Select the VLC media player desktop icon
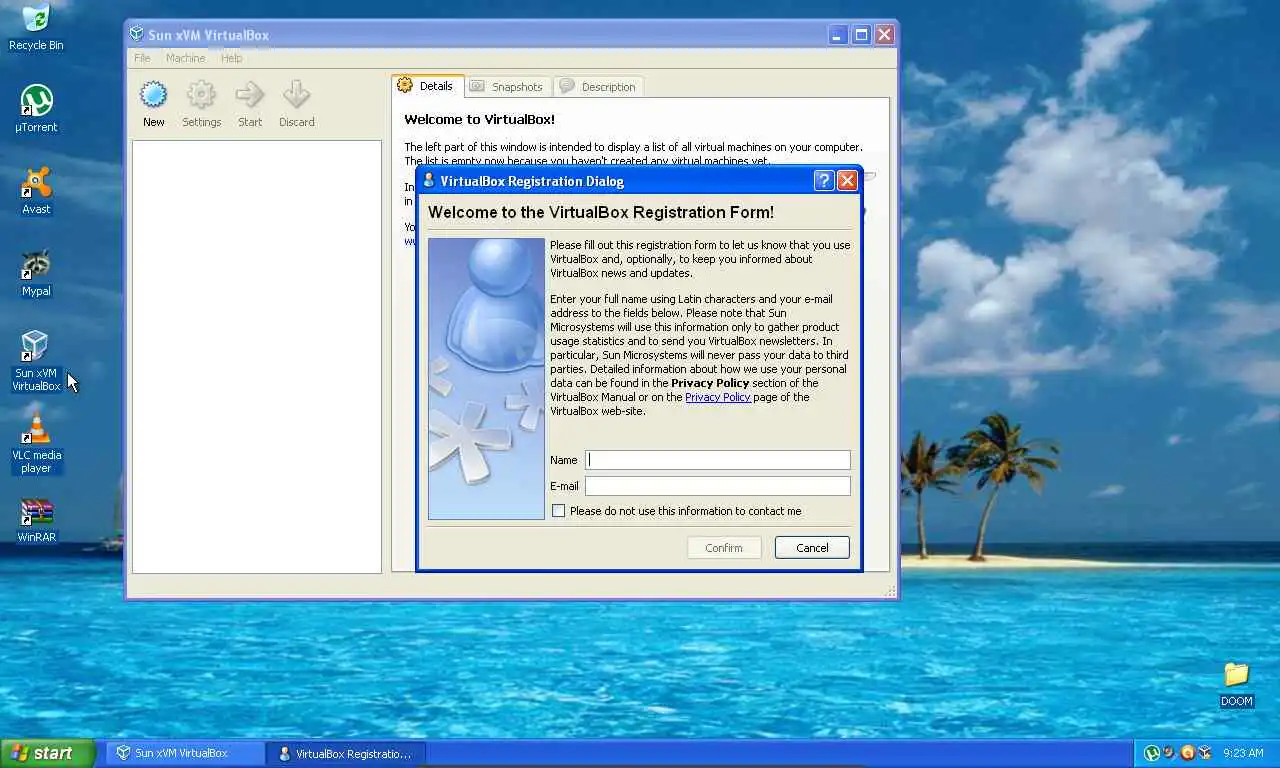Screen dimensions: 1280x768 (36, 444)
